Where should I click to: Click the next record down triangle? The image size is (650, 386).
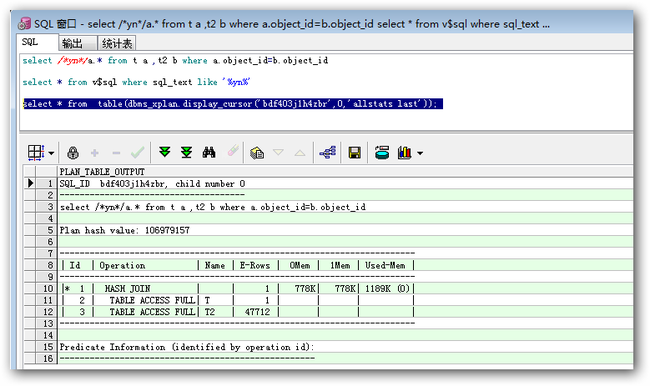click(278, 152)
